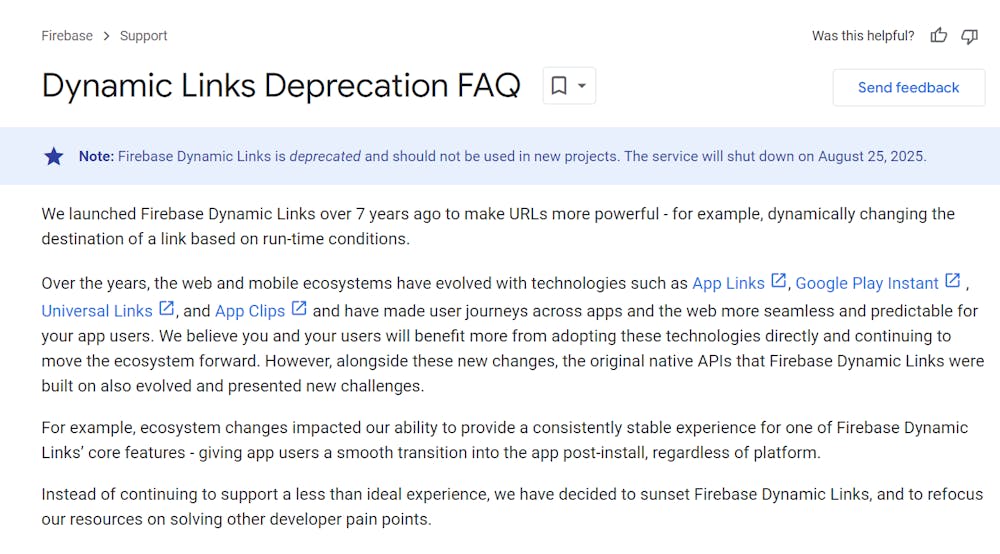Screen dimensions: 1000x554
Task: Expand the bookmark dropdown arrow
Action: (x=581, y=86)
